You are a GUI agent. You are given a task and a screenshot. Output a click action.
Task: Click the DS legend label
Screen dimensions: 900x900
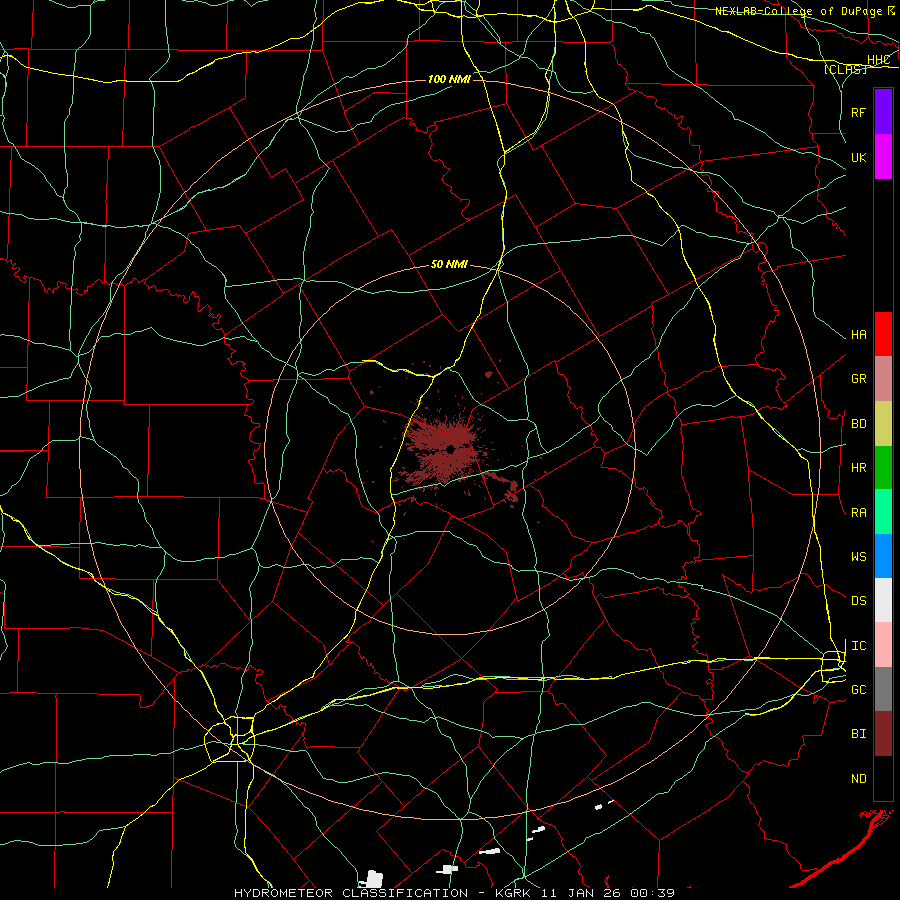click(x=858, y=601)
